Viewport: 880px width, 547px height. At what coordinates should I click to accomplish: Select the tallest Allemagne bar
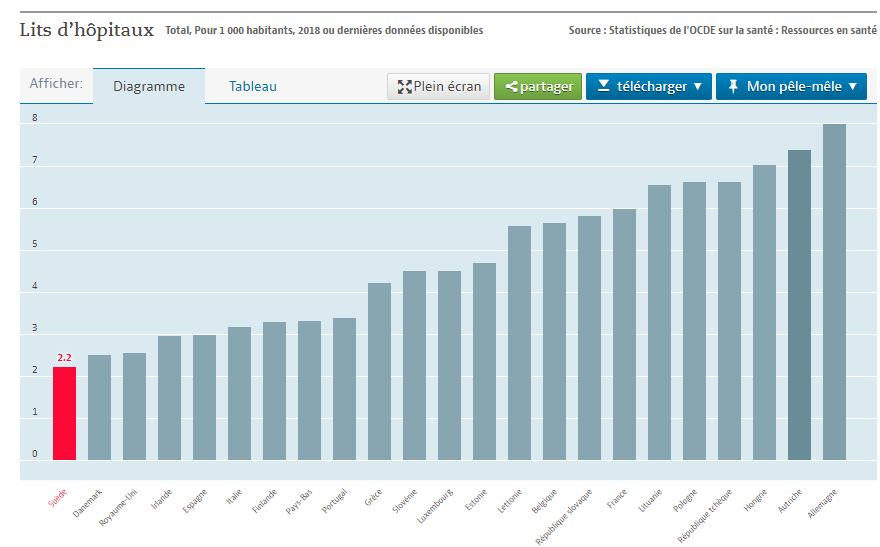pyautogui.click(x=834, y=292)
